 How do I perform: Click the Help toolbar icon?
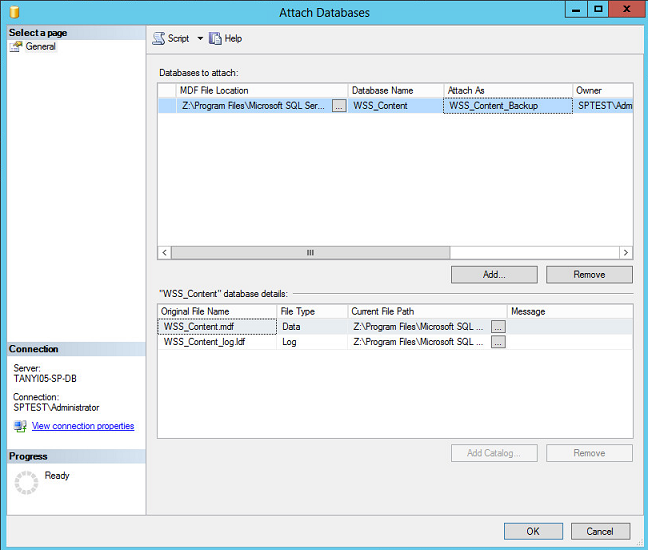[215, 38]
